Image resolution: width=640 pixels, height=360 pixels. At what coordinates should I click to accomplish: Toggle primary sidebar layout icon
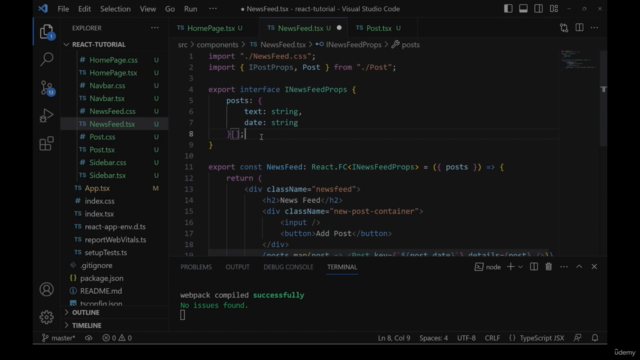click(x=508, y=9)
